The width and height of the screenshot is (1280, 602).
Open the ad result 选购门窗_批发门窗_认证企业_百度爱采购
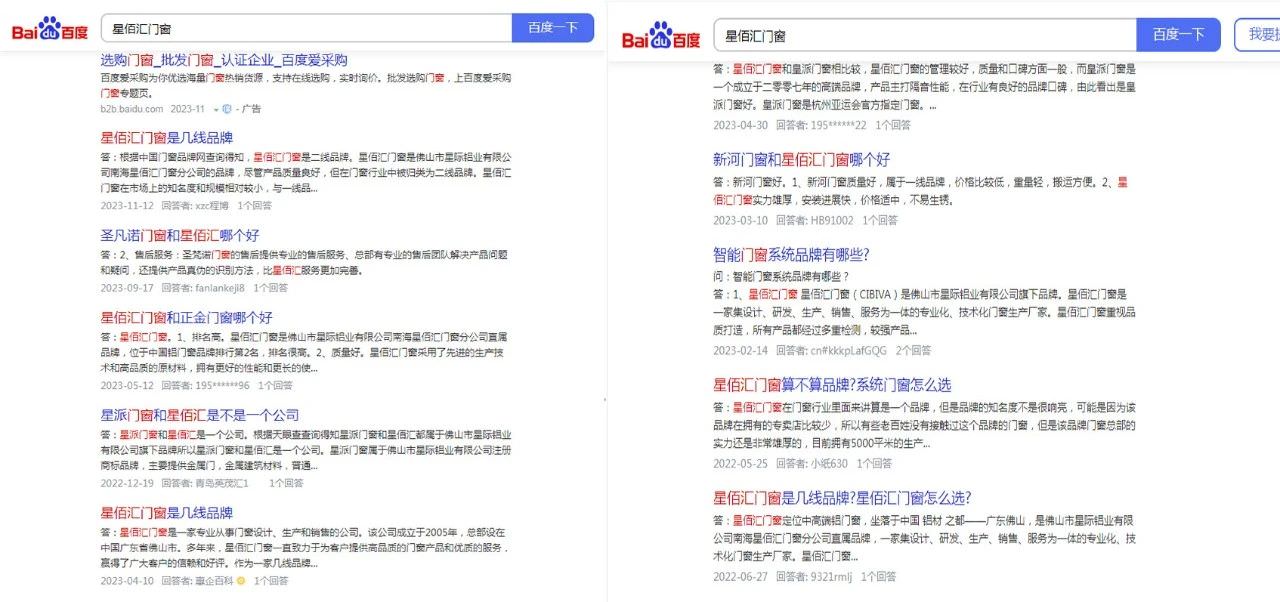pyautogui.click(x=224, y=60)
